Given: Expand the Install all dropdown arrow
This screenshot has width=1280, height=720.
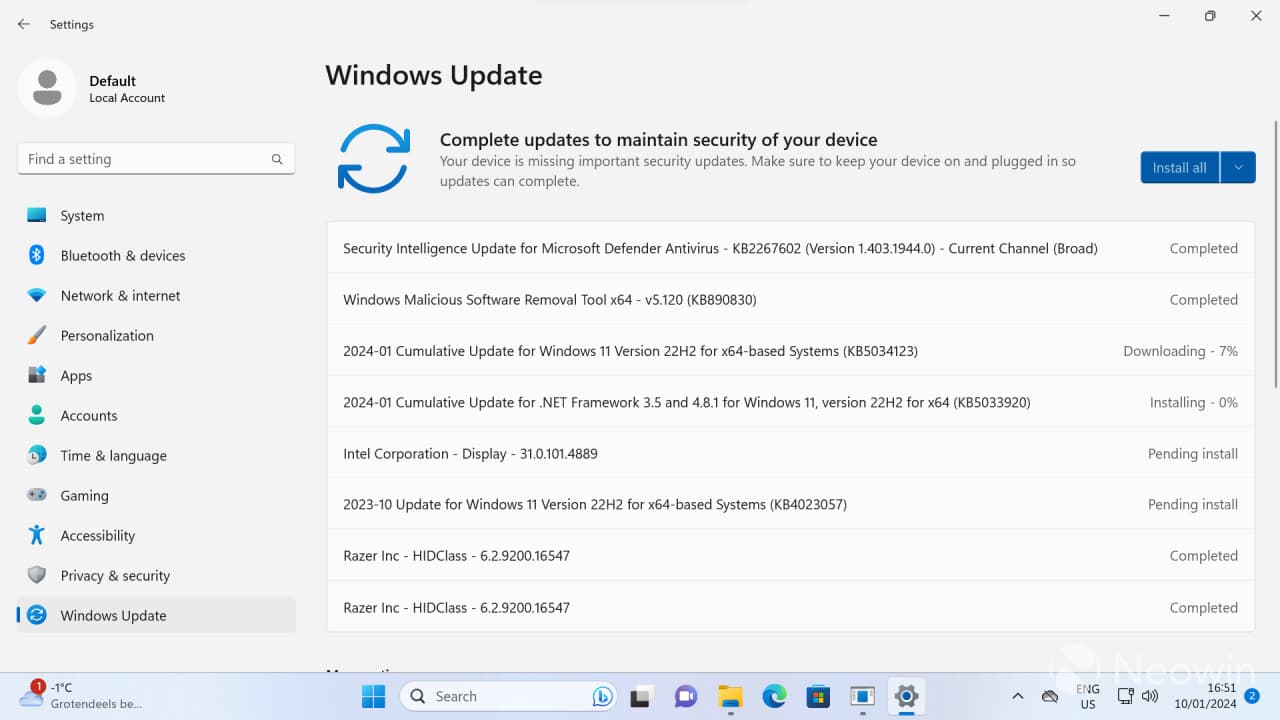Looking at the screenshot, I should coord(1238,168).
